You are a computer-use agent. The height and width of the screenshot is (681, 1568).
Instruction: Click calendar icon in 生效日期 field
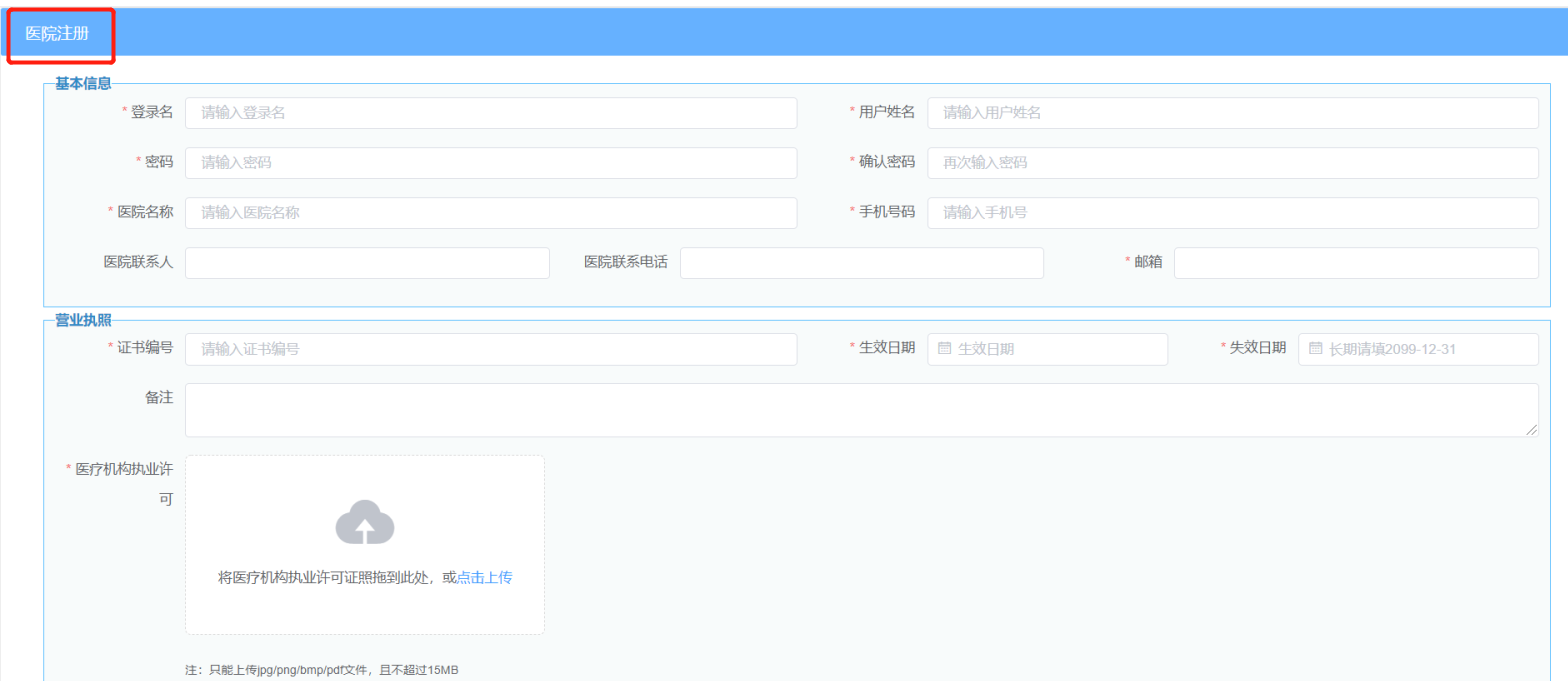pyautogui.click(x=944, y=349)
